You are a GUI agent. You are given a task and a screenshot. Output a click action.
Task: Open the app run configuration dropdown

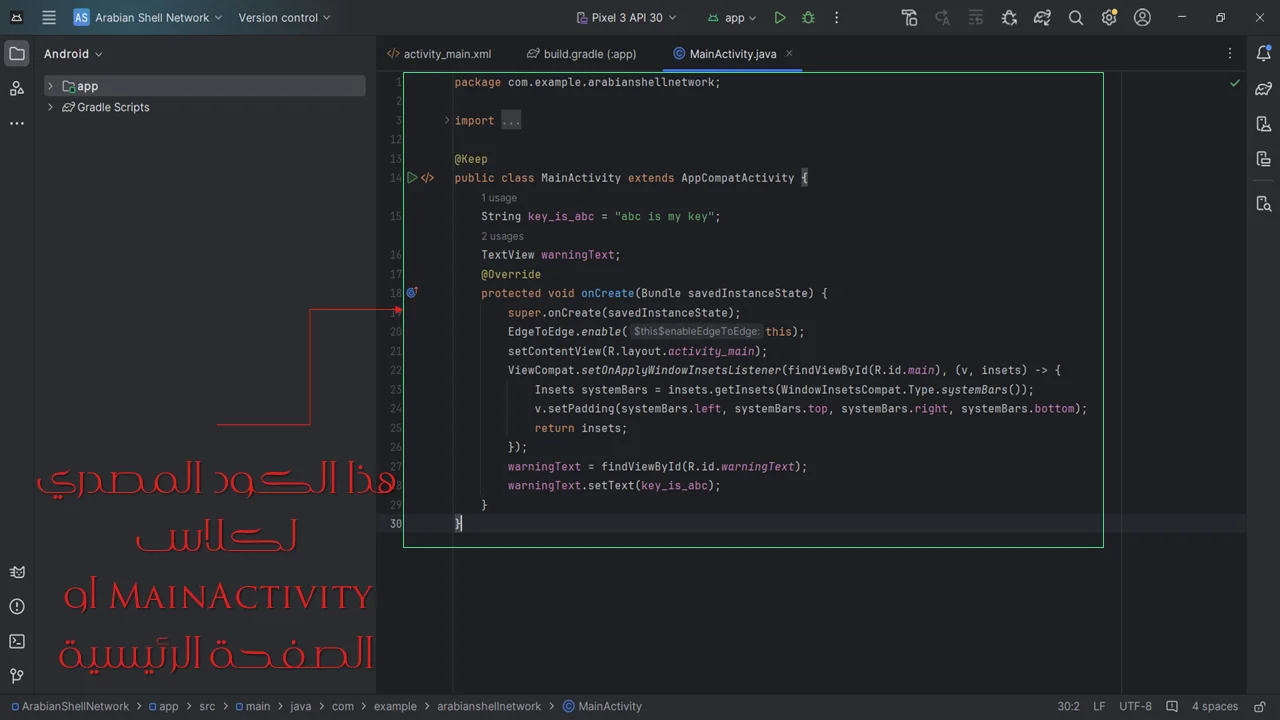coord(732,17)
